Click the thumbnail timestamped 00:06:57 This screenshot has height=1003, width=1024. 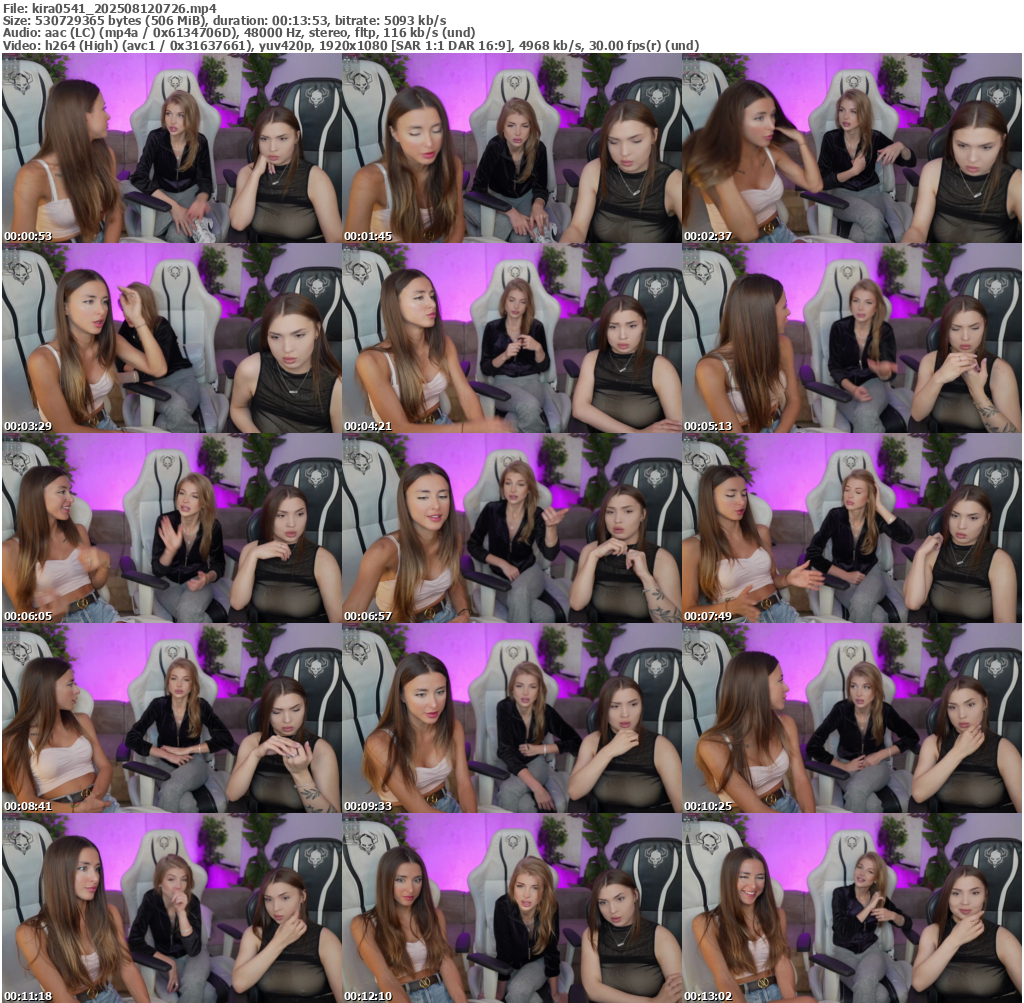(x=512, y=528)
